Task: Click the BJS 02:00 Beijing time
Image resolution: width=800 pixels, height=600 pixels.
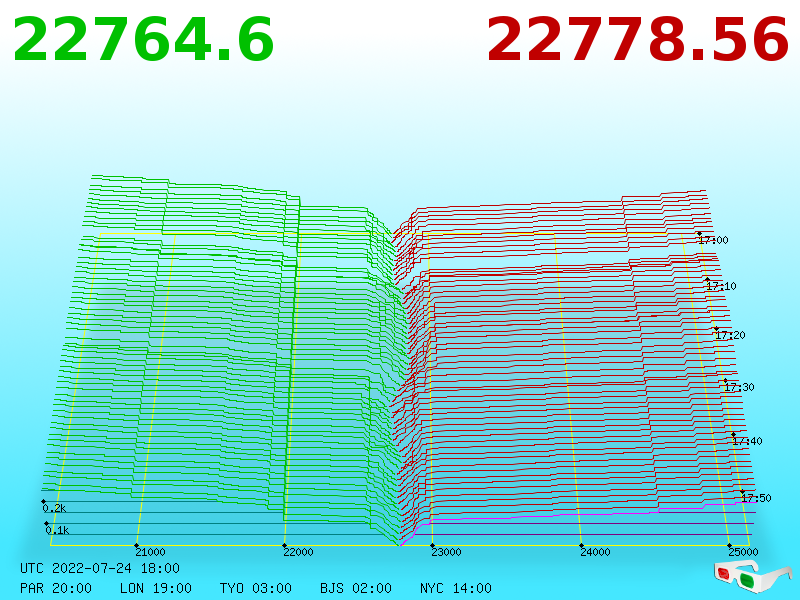Action: pos(356,588)
